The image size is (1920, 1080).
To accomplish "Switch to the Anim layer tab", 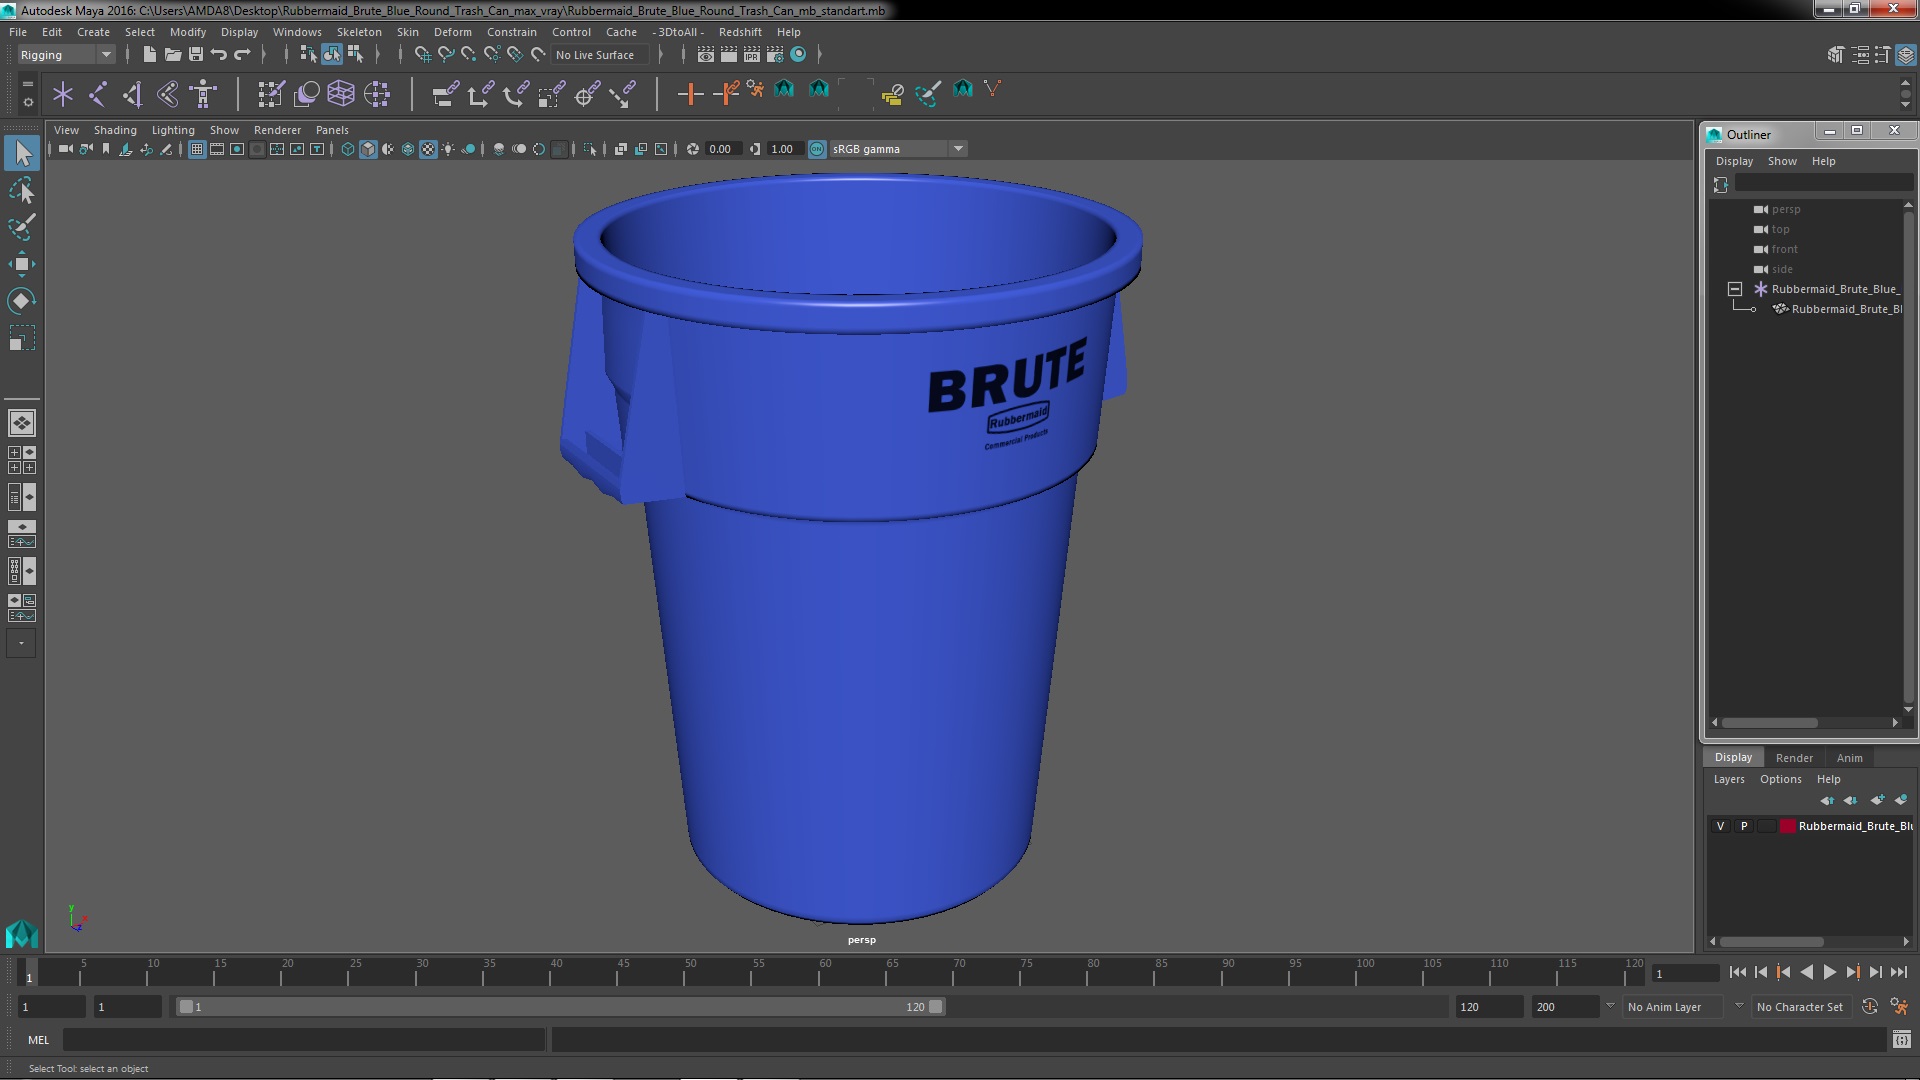I will (1849, 758).
